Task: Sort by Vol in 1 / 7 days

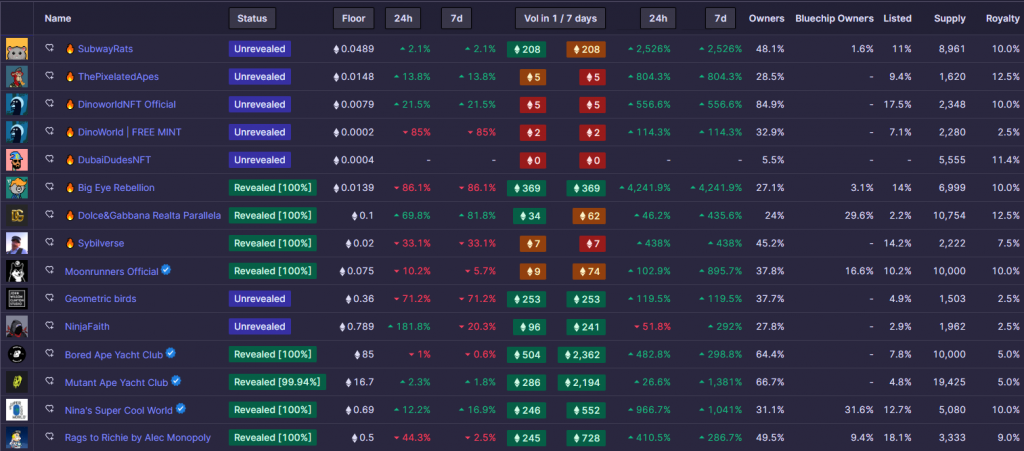Action: 560,18
